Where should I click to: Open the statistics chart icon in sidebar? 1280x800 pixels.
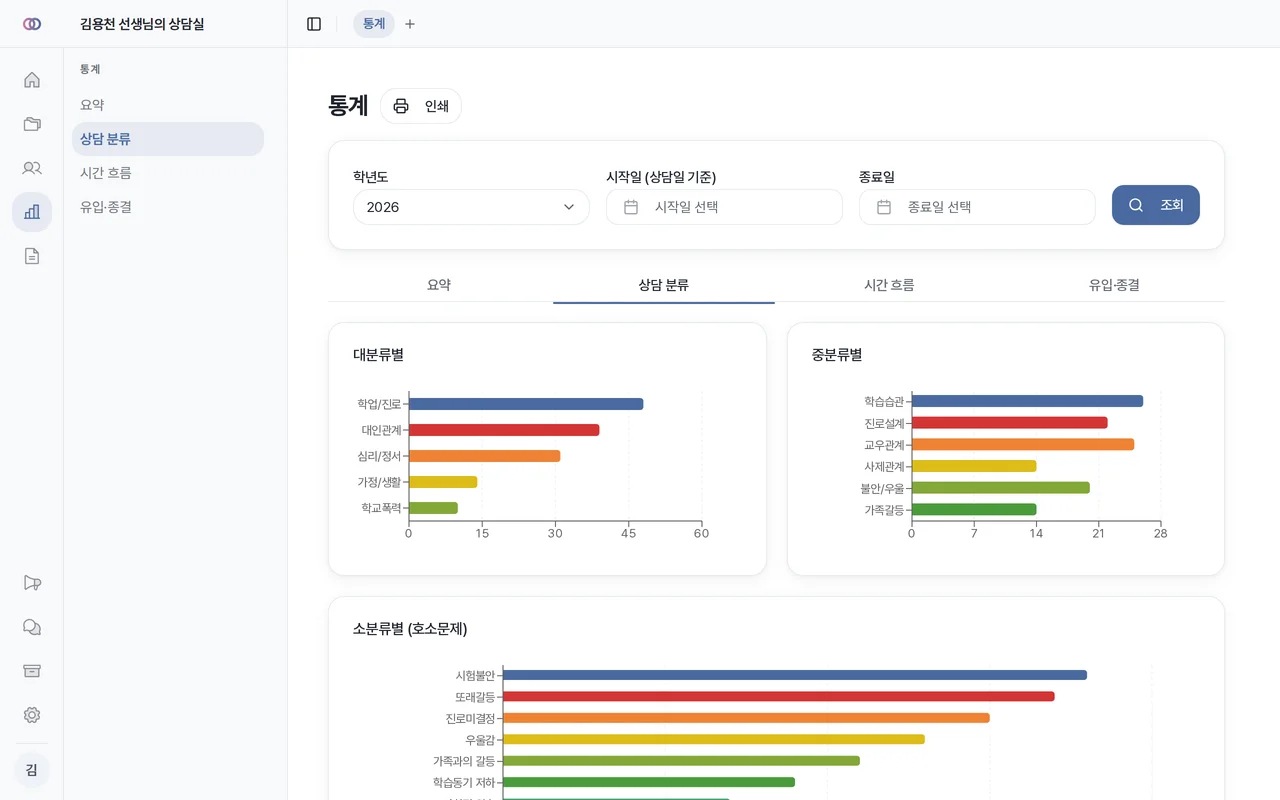pos(32,212)
